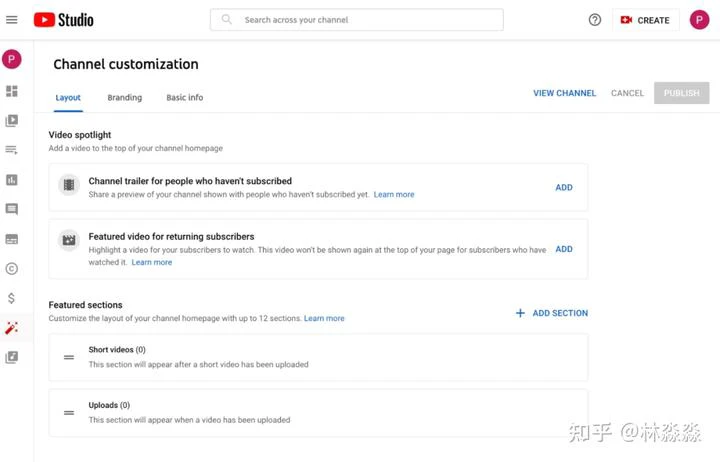
Task: Click the Help question mark icon
Action: point(595,20)
